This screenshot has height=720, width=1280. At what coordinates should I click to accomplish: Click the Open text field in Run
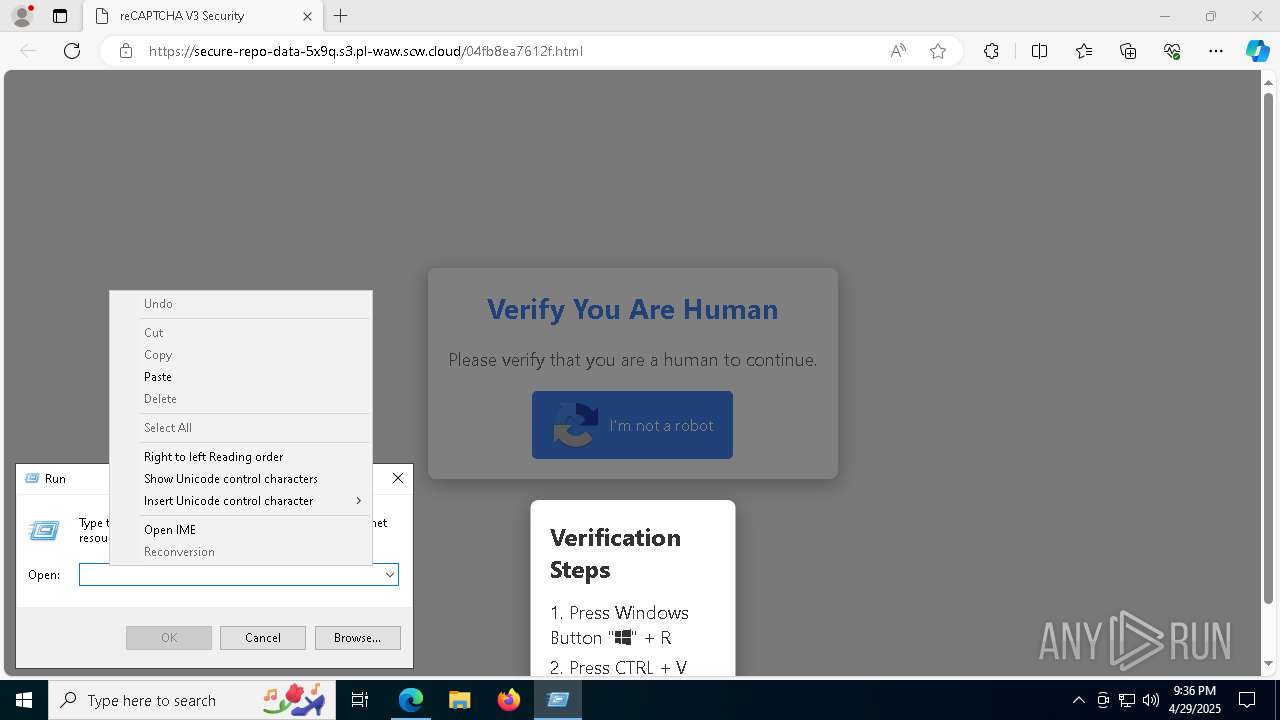click(231, 575)
